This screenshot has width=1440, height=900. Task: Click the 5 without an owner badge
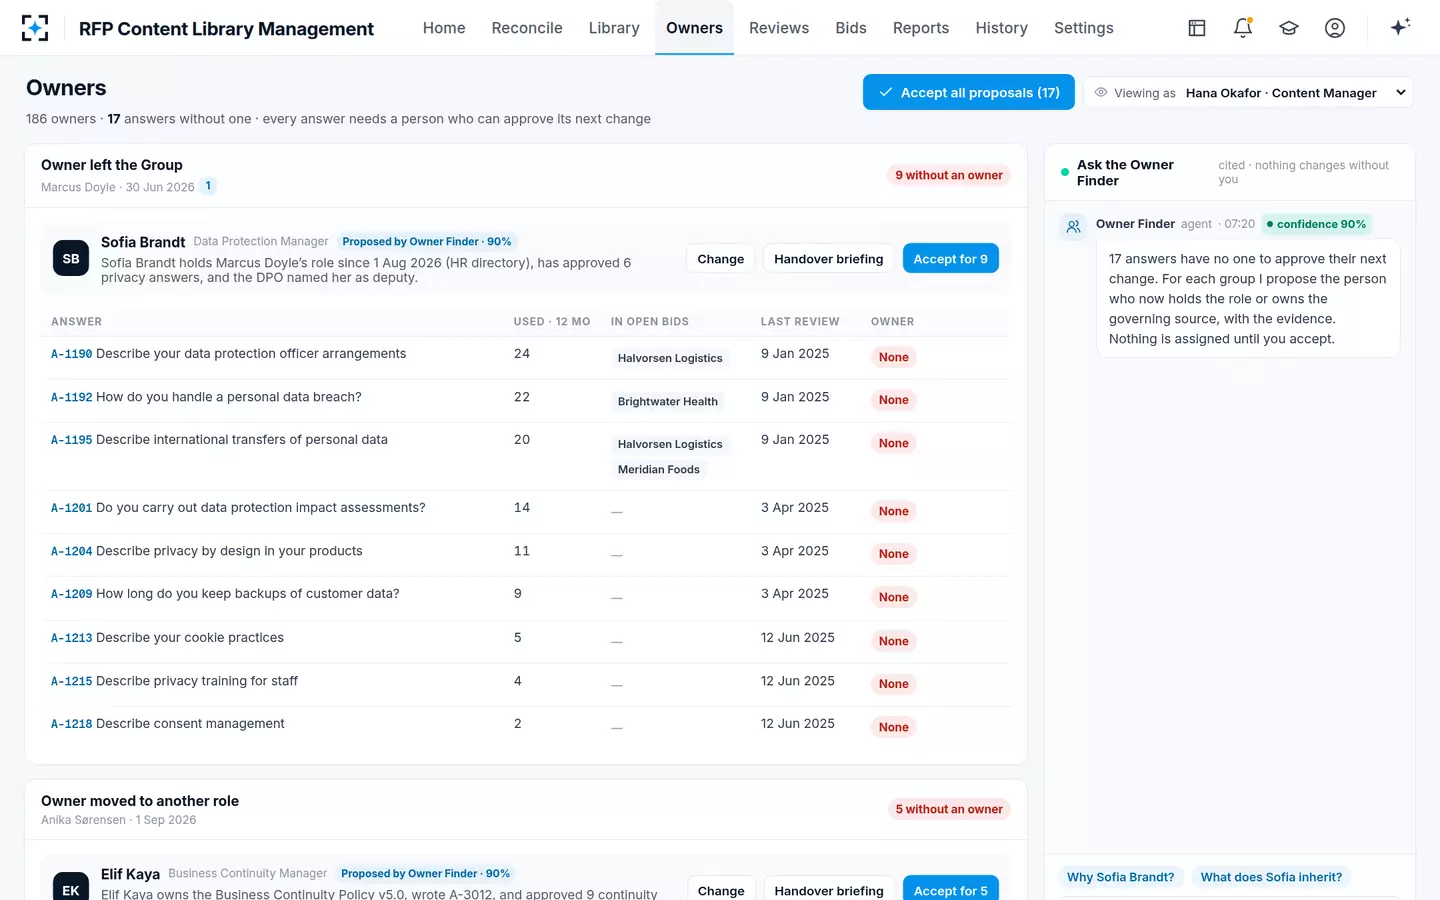(949, 809)
